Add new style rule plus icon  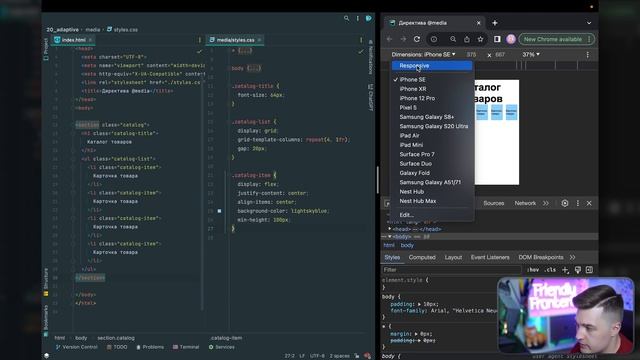click(565, 270)
